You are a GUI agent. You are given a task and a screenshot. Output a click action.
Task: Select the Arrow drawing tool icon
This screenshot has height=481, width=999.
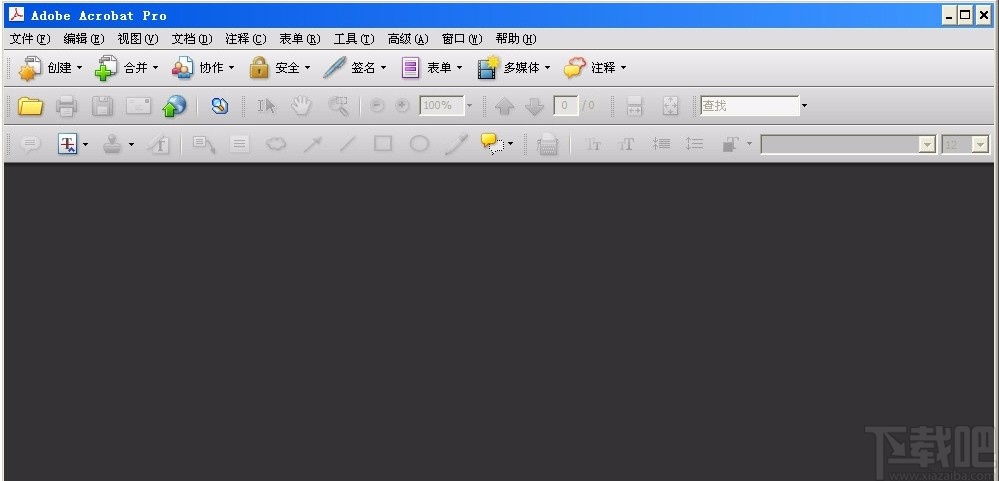click(312, 145)
